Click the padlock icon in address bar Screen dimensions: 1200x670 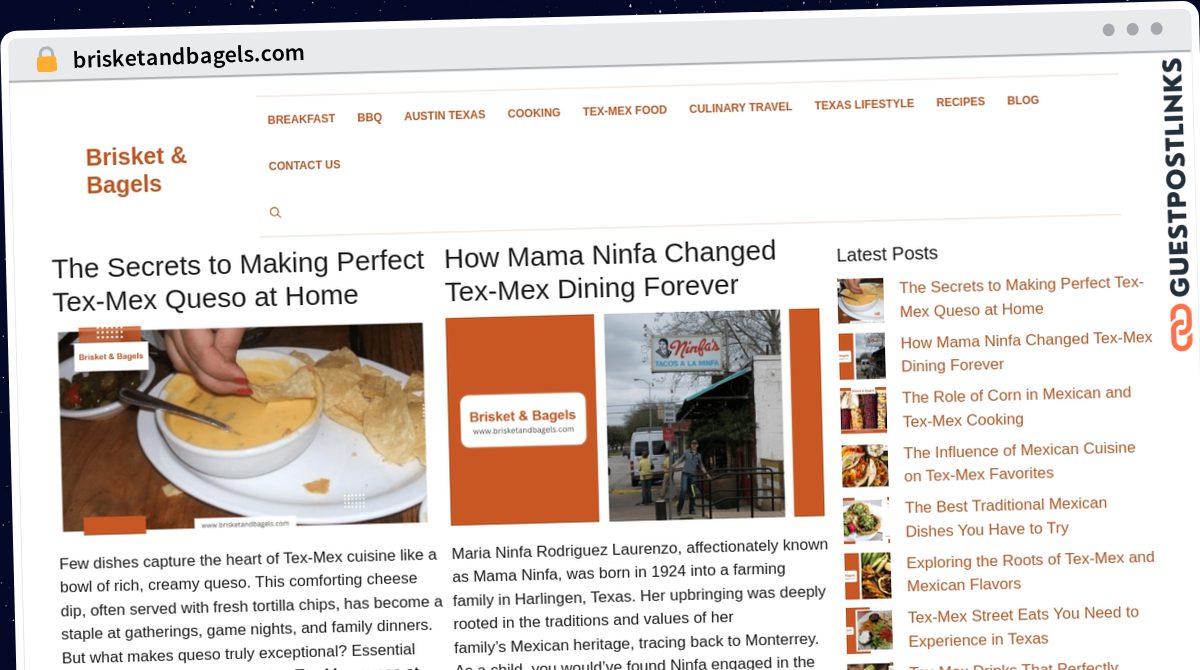point(46,60)
